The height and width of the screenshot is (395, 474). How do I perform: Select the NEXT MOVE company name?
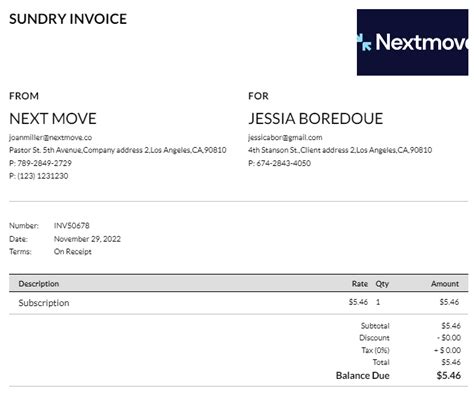53,119
